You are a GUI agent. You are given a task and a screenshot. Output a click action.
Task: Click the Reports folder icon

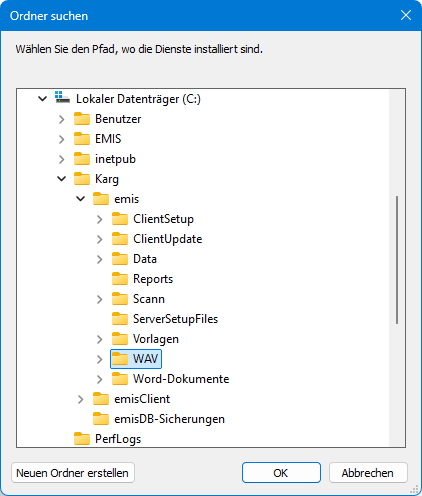(x=120, y=279)
